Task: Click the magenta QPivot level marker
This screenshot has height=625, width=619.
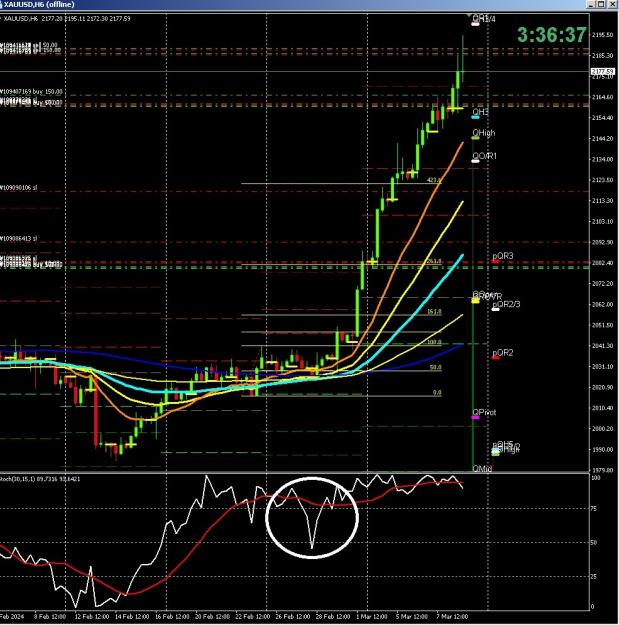Action: 475,417
